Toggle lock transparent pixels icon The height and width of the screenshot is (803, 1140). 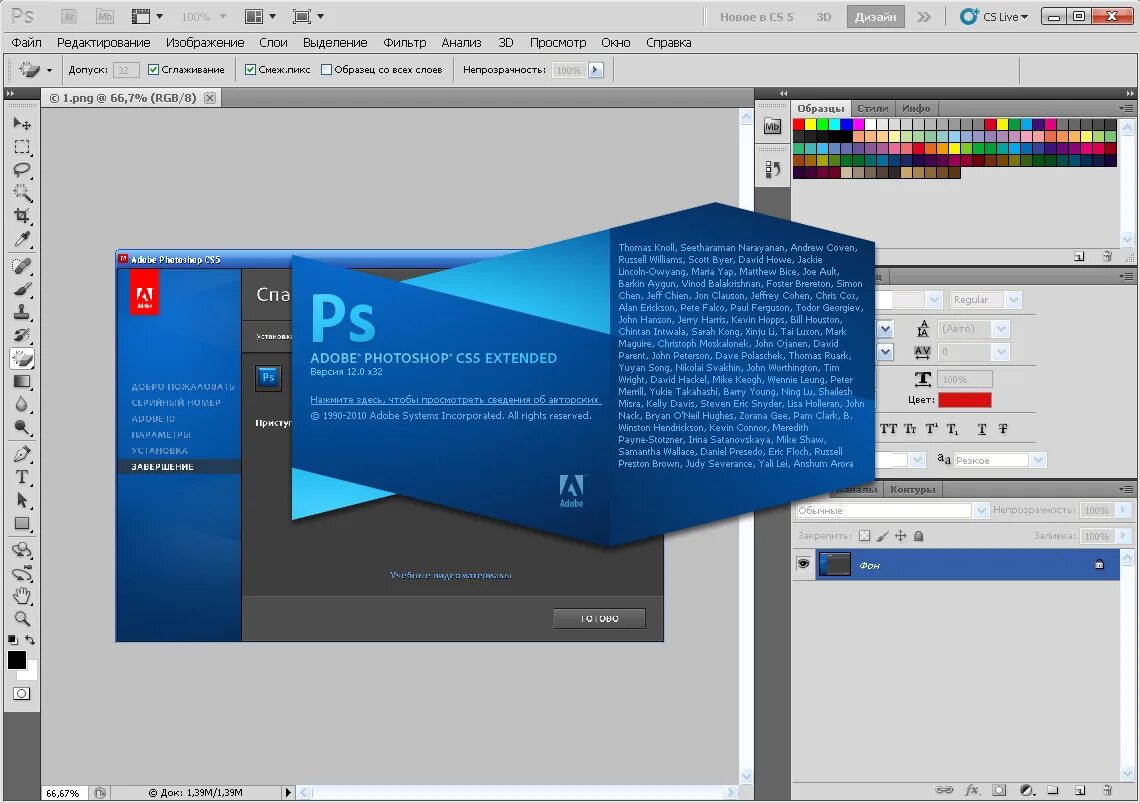coord(864,536)
